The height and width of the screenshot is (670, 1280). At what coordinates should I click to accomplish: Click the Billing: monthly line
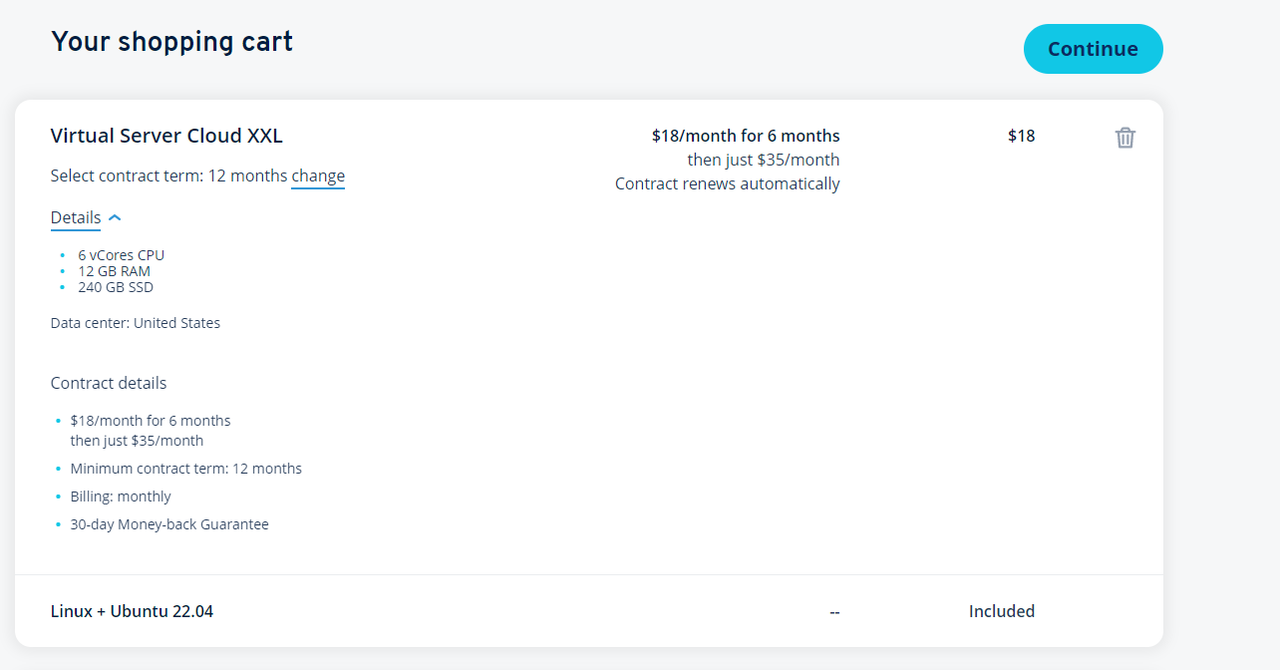tap(121, 496)
